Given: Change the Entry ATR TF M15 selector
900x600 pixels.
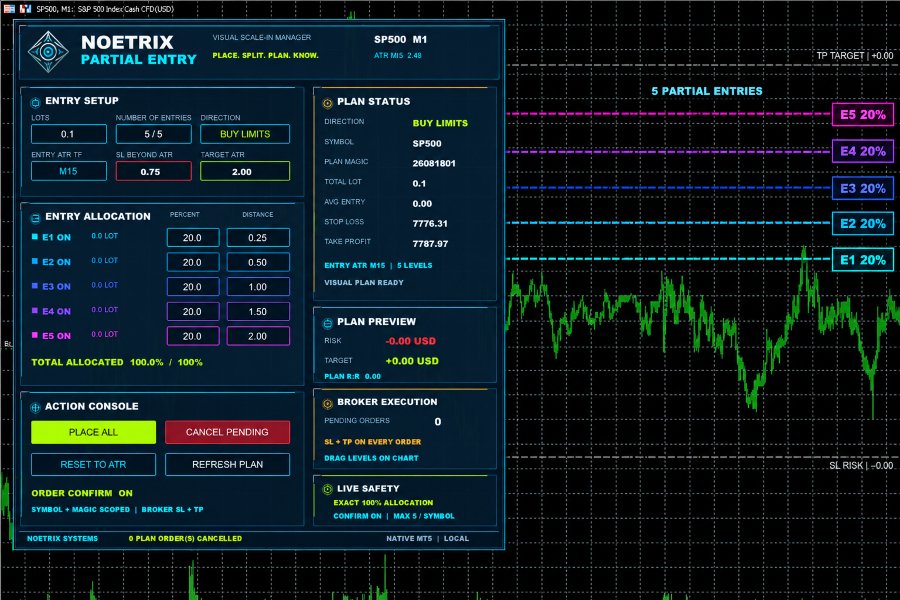Looking at the screenshot, I should coord(68,171).
